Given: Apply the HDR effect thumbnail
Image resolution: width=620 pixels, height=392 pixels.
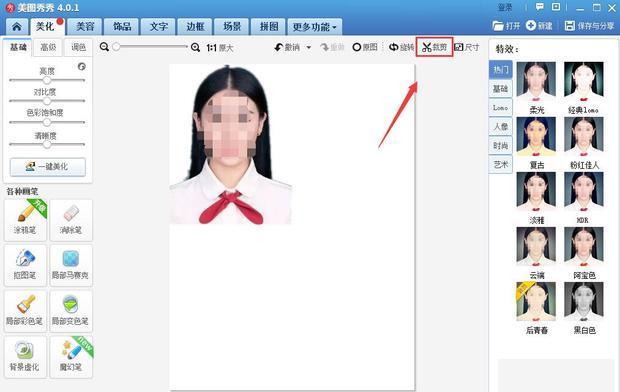Looking at the screenshot, I should [584, 191].
